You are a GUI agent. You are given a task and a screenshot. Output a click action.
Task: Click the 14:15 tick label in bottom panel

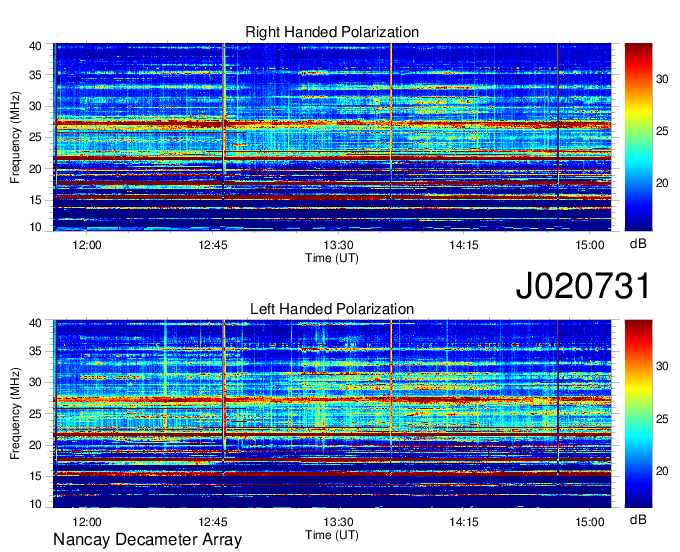464,522
